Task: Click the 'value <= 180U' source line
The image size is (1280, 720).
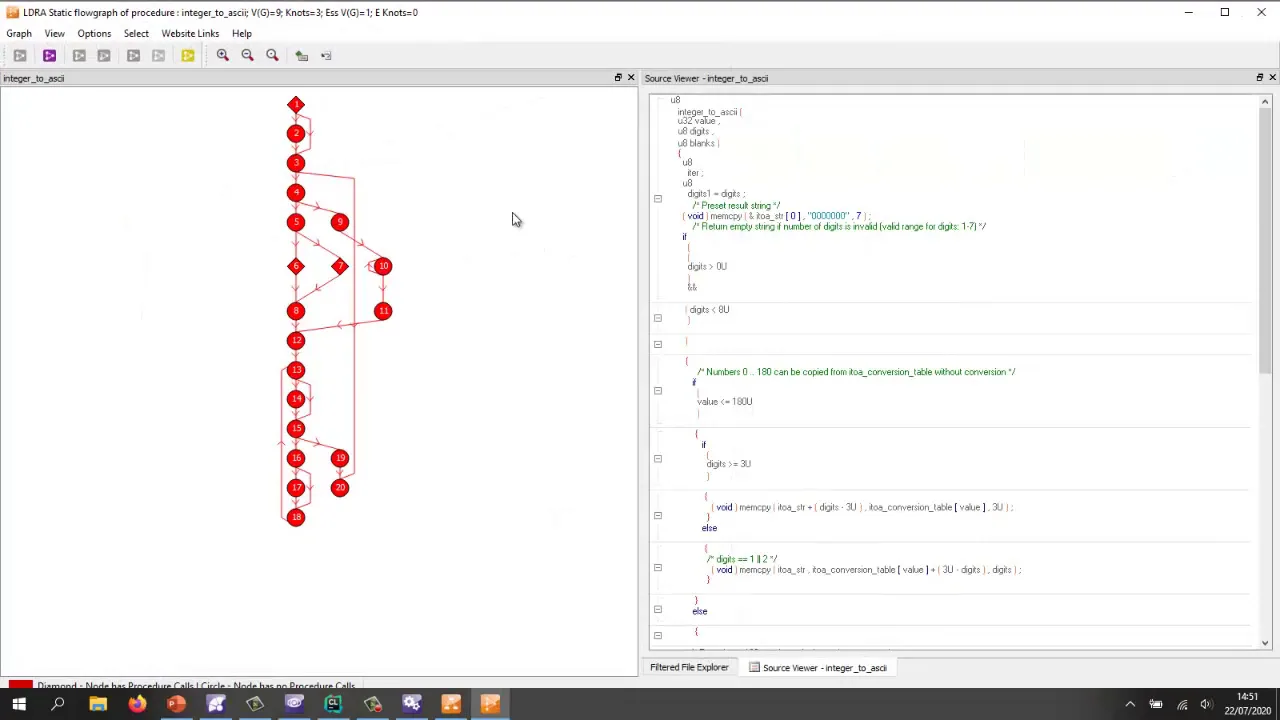Action: pos(724,401)
